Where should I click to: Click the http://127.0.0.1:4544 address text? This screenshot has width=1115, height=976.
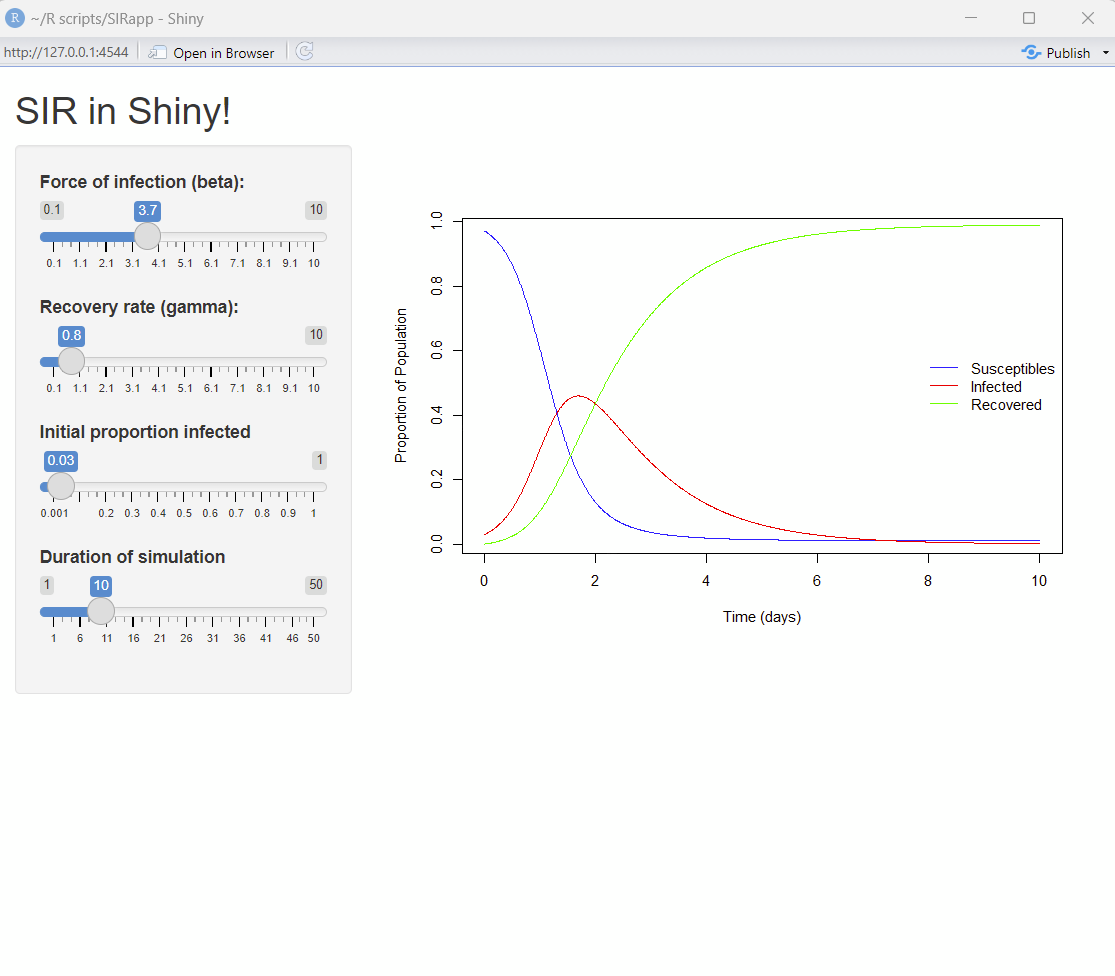click(x=66, y=53)
